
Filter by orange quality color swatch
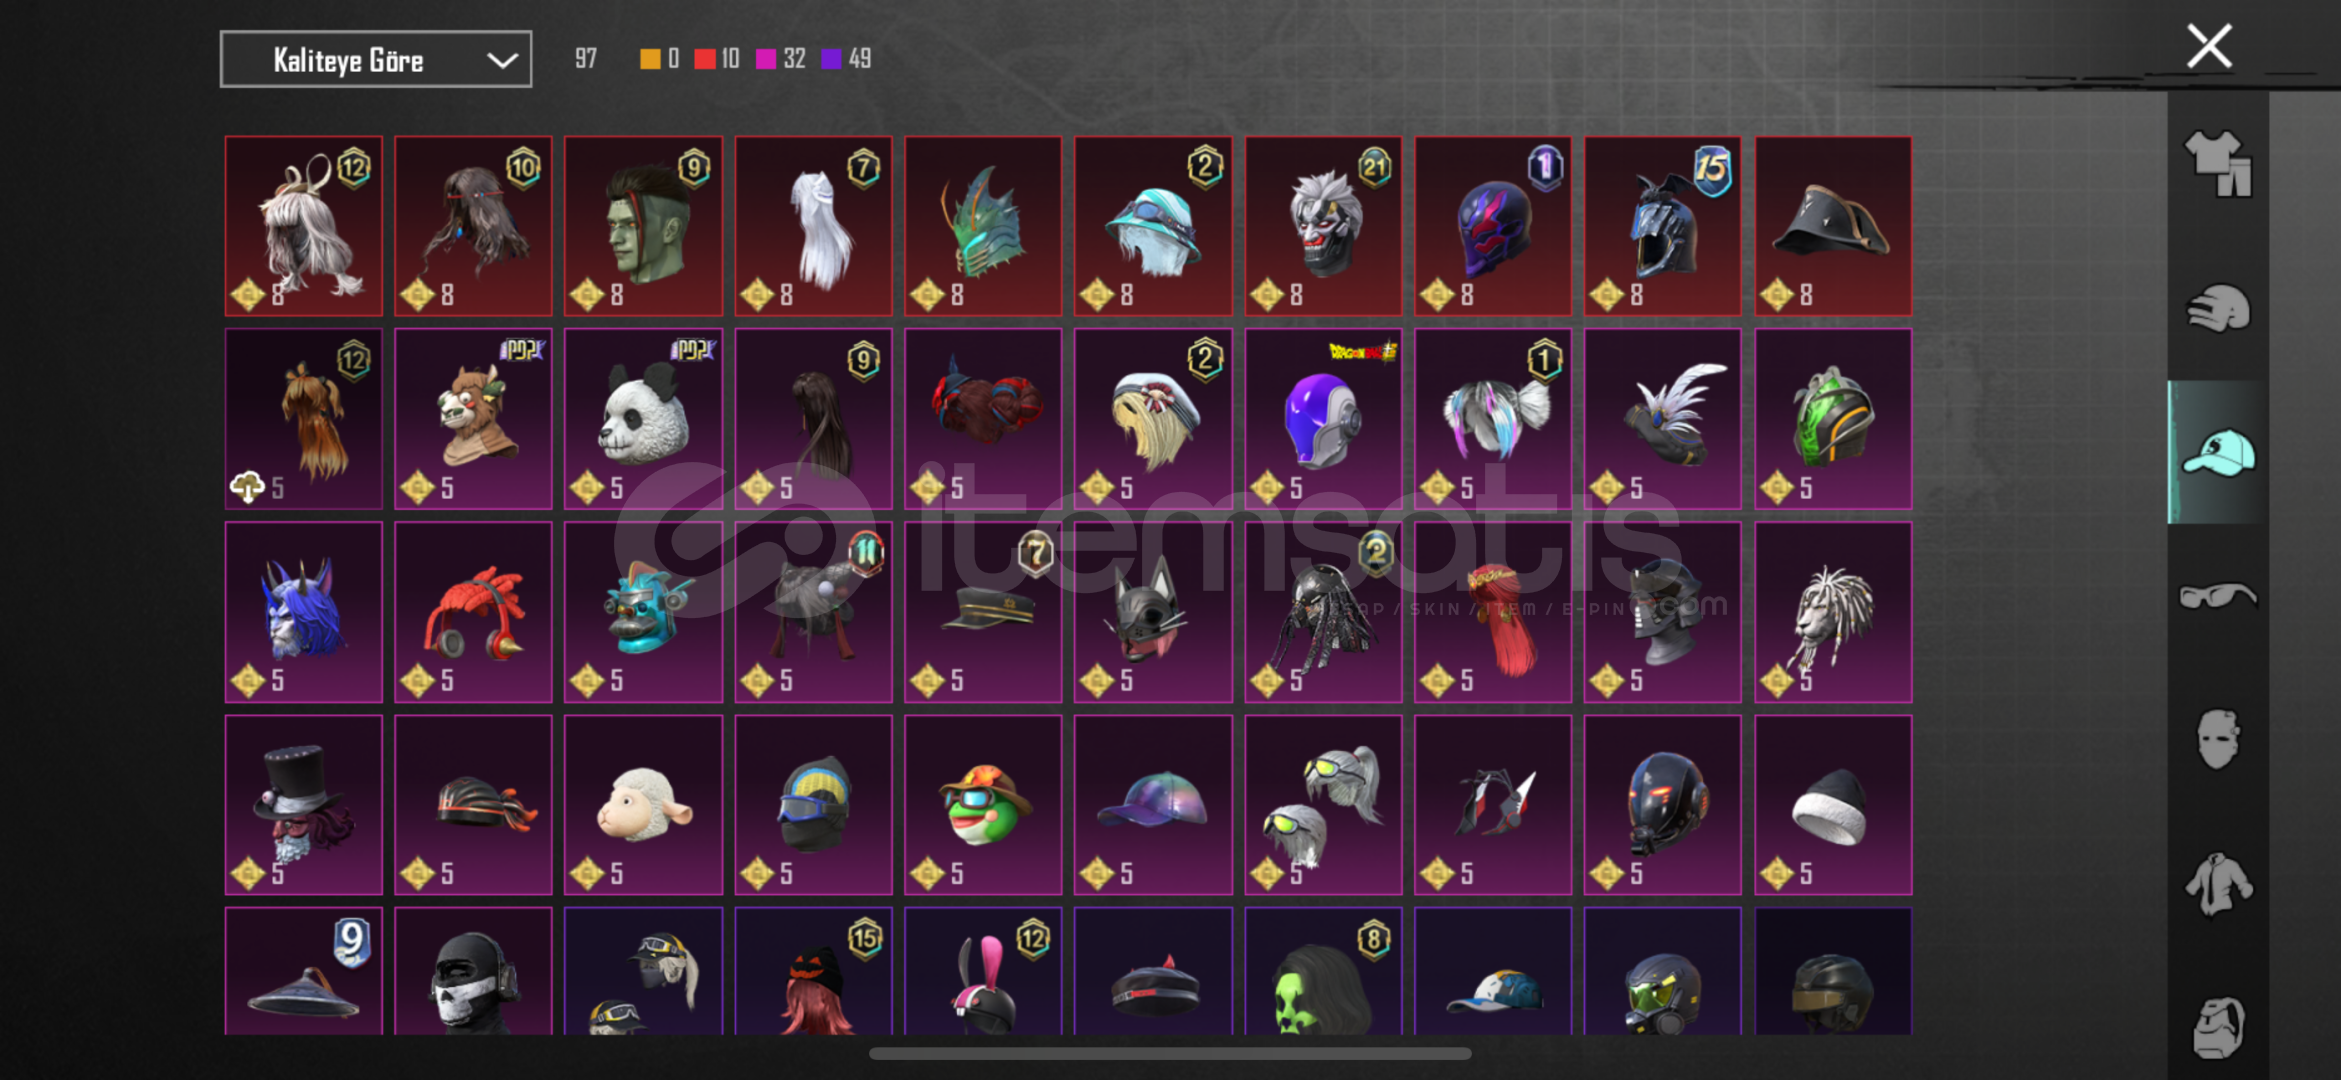click(x=650, y=59)
